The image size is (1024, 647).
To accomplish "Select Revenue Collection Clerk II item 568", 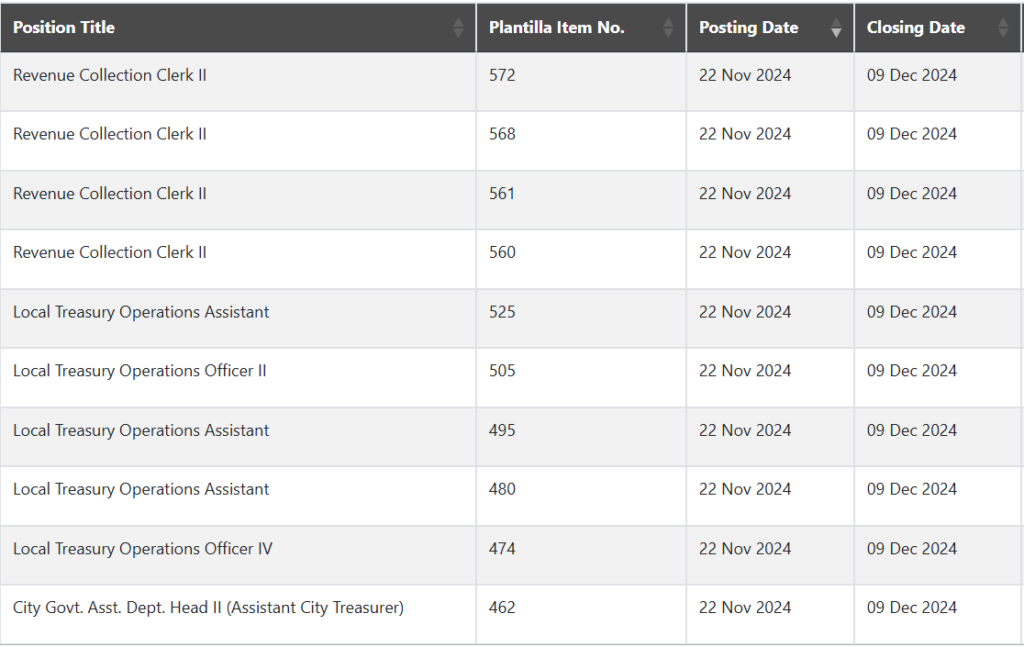I will tap(110, 134).
